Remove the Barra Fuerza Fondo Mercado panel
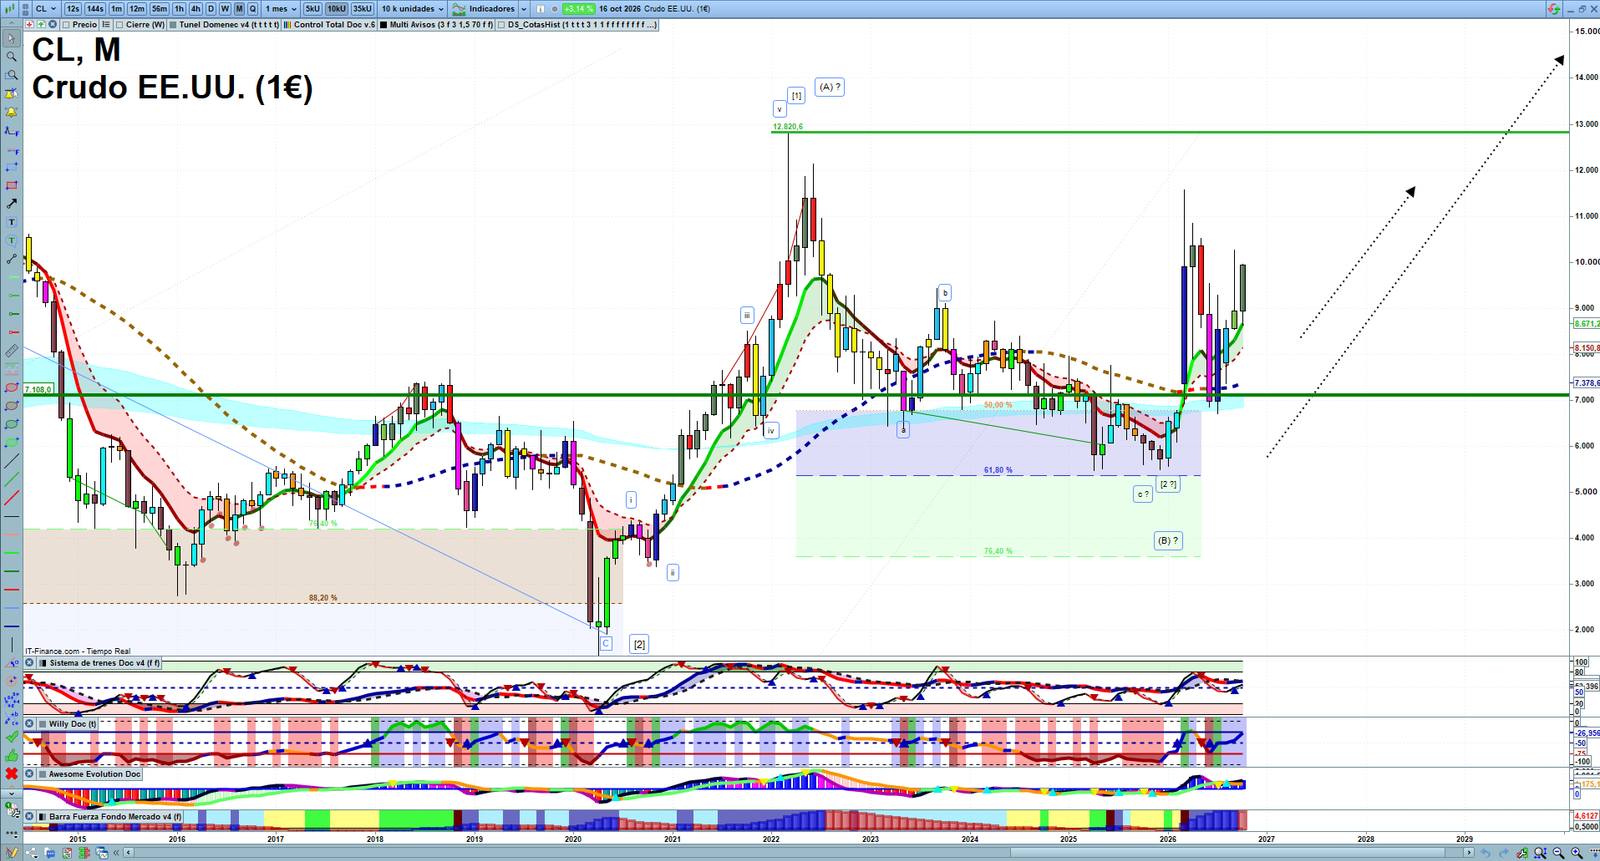The height and width of the screenshot is (861, 1600). point(30,817)
